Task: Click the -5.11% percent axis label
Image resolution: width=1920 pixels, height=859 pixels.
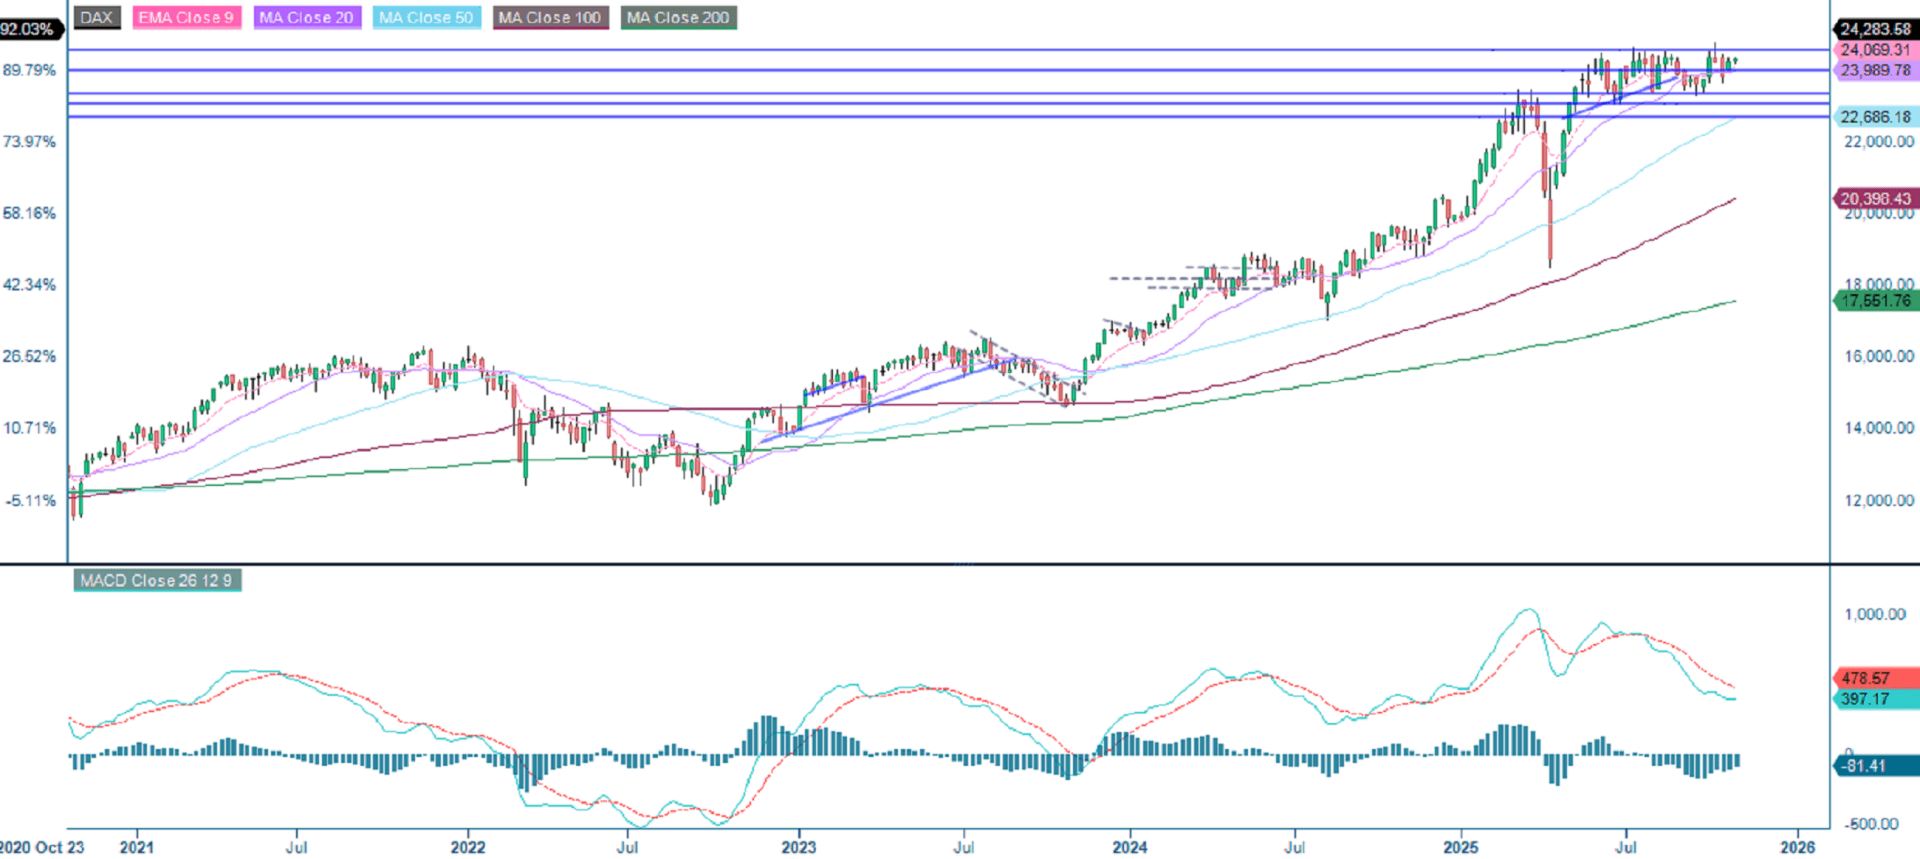Action: click(30, 500)
